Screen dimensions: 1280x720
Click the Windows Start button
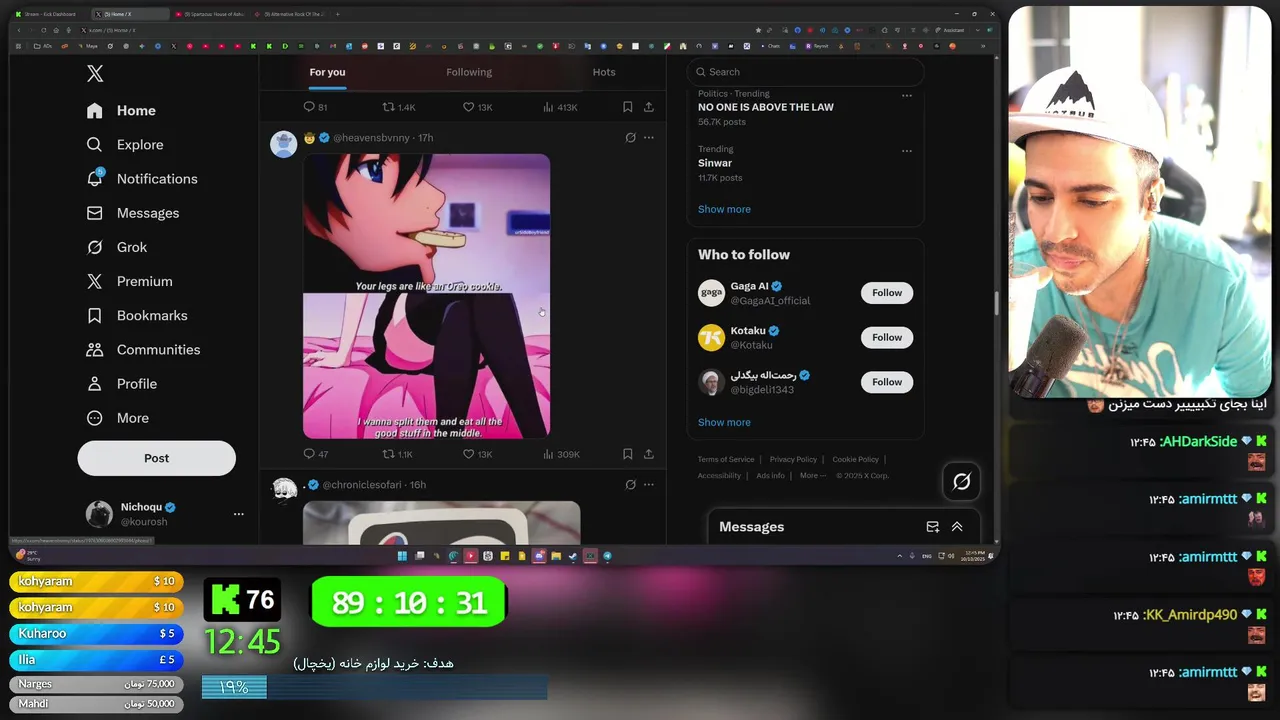(402, 556)
